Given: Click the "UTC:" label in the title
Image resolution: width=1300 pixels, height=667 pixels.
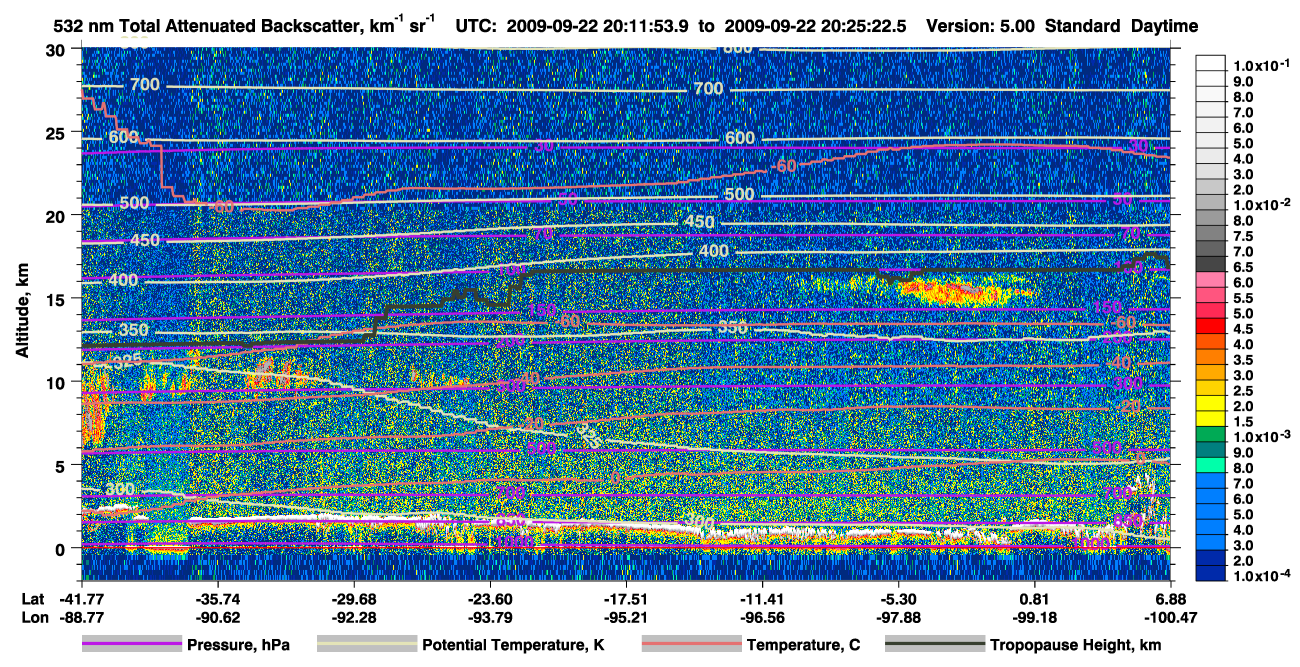Looking at the screenshot, I should pos(477,27).
